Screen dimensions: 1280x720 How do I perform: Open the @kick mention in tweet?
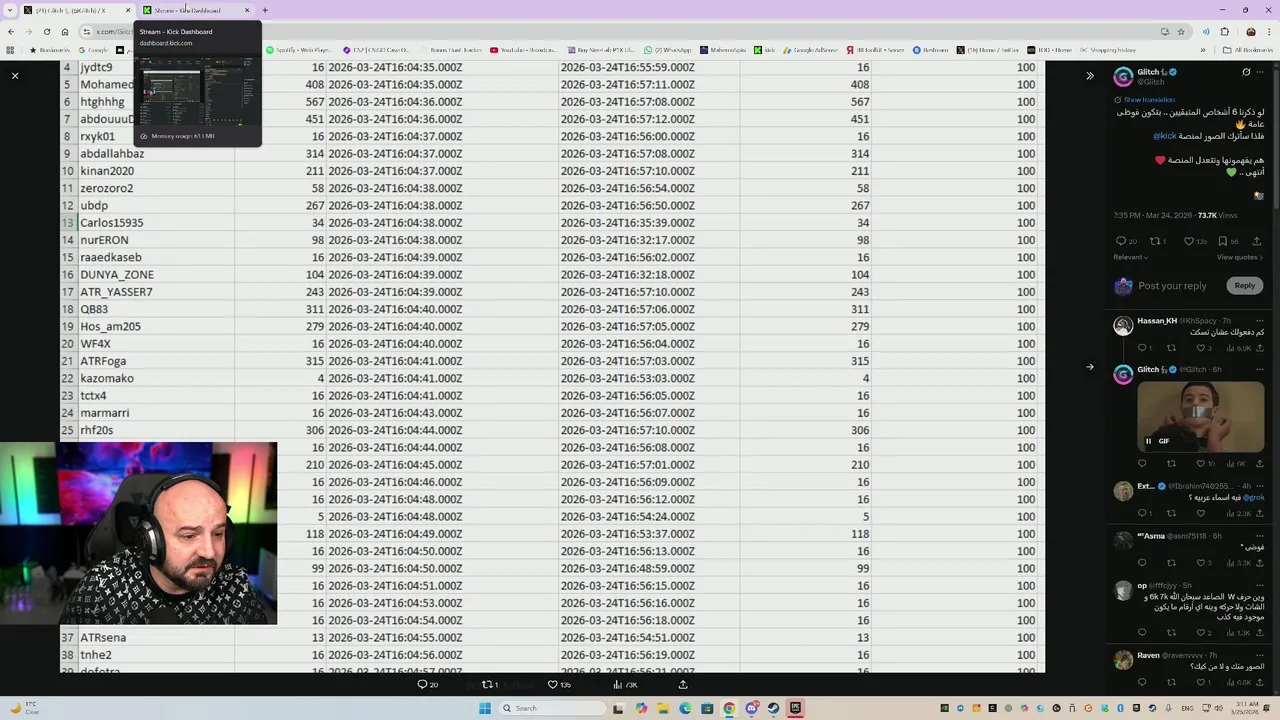pos(1165,136)
